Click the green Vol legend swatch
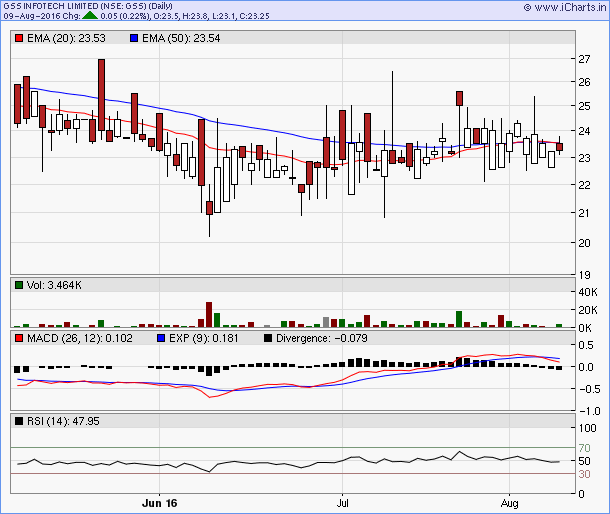This screenshot has width=610, height=514. tap(19, 285)
